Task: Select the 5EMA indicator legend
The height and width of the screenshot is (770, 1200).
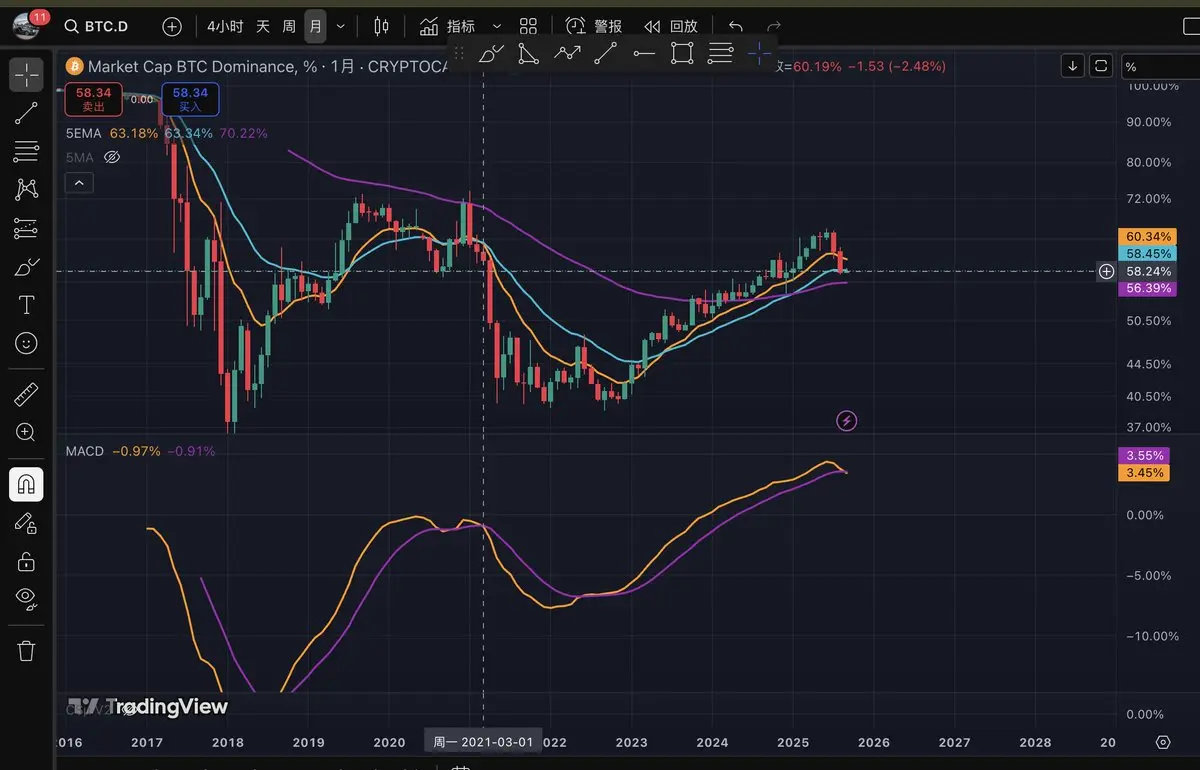Action: tap(83, 133)
